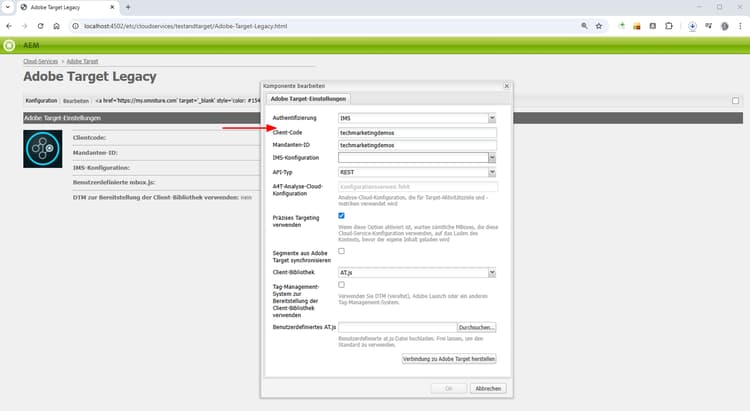Toggle the checkbox at right of the Konfiguration toolbar
The width and height of the screenshot is (750, 411).
pos(736,100)
